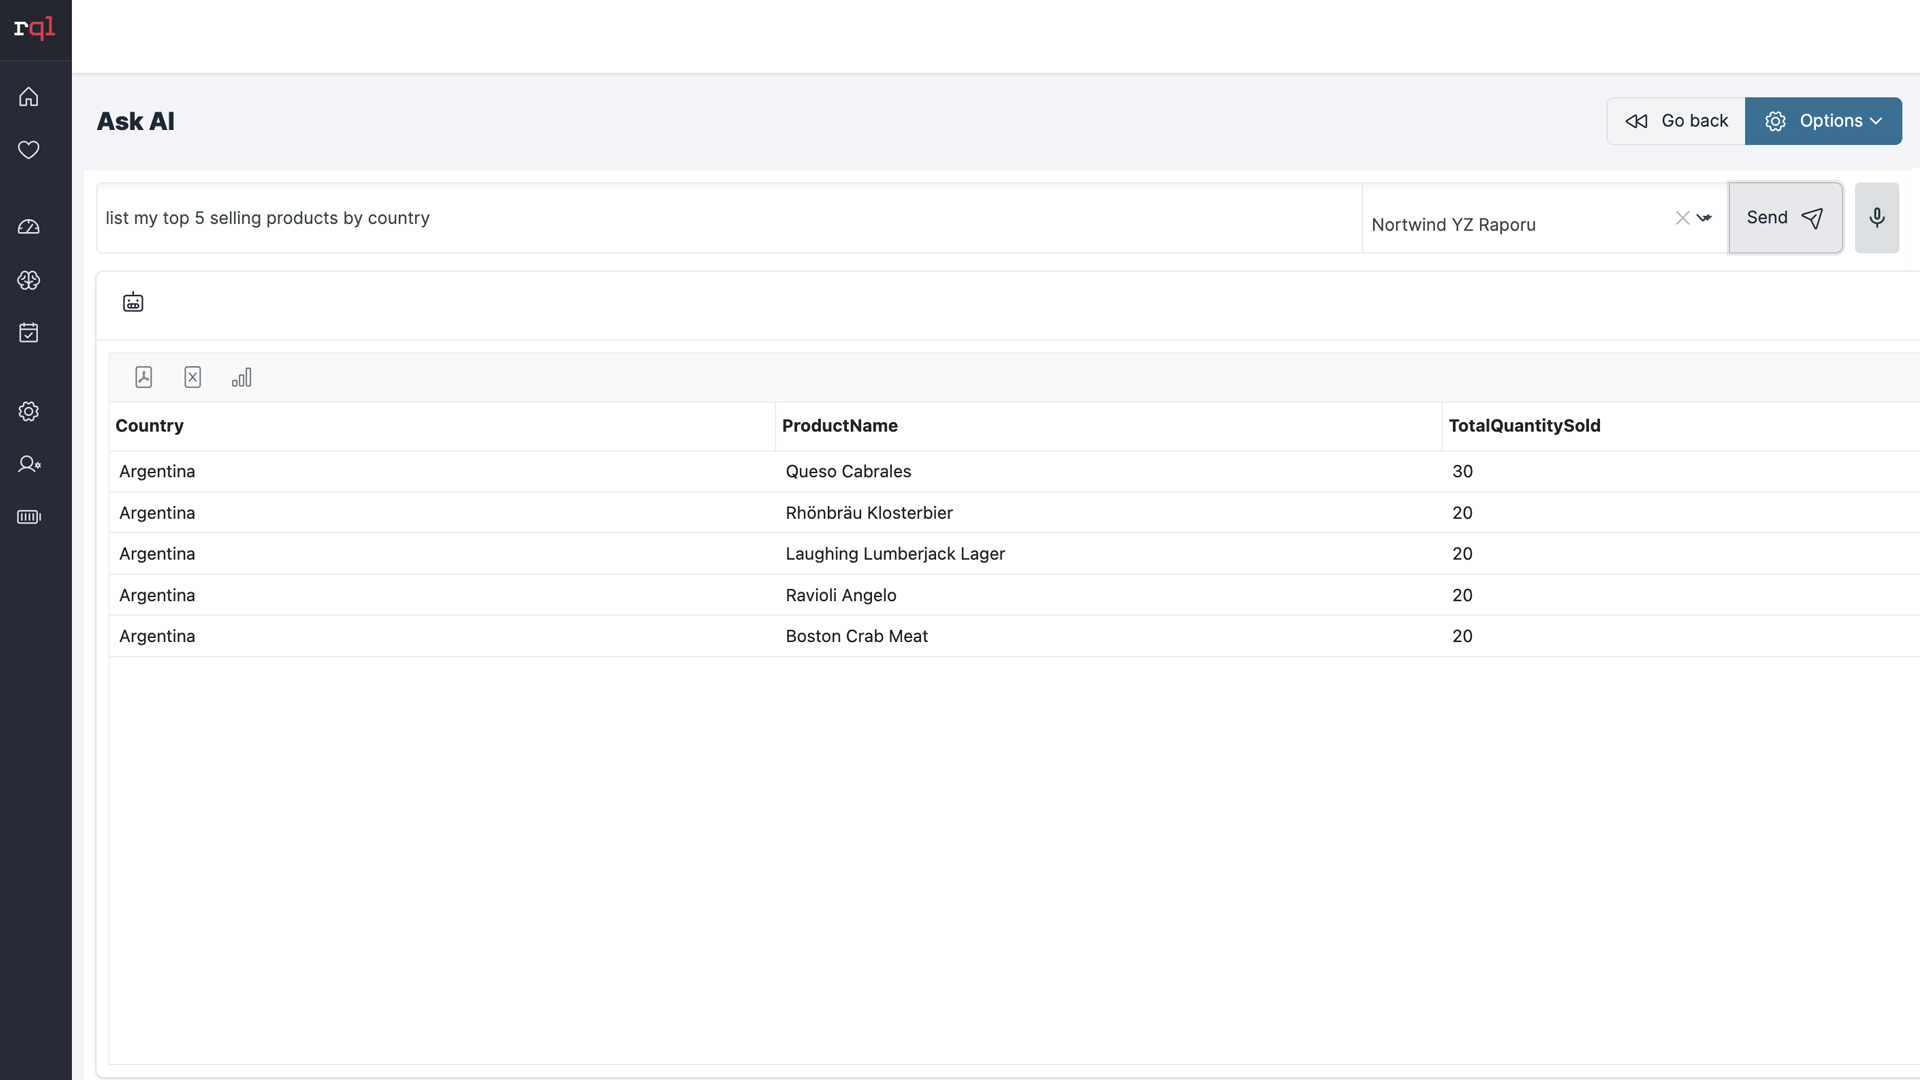Expand the Options dropdown
Image resolution: width=1920 pixels, height=1080 pixels.
[x=1823, y=121]
